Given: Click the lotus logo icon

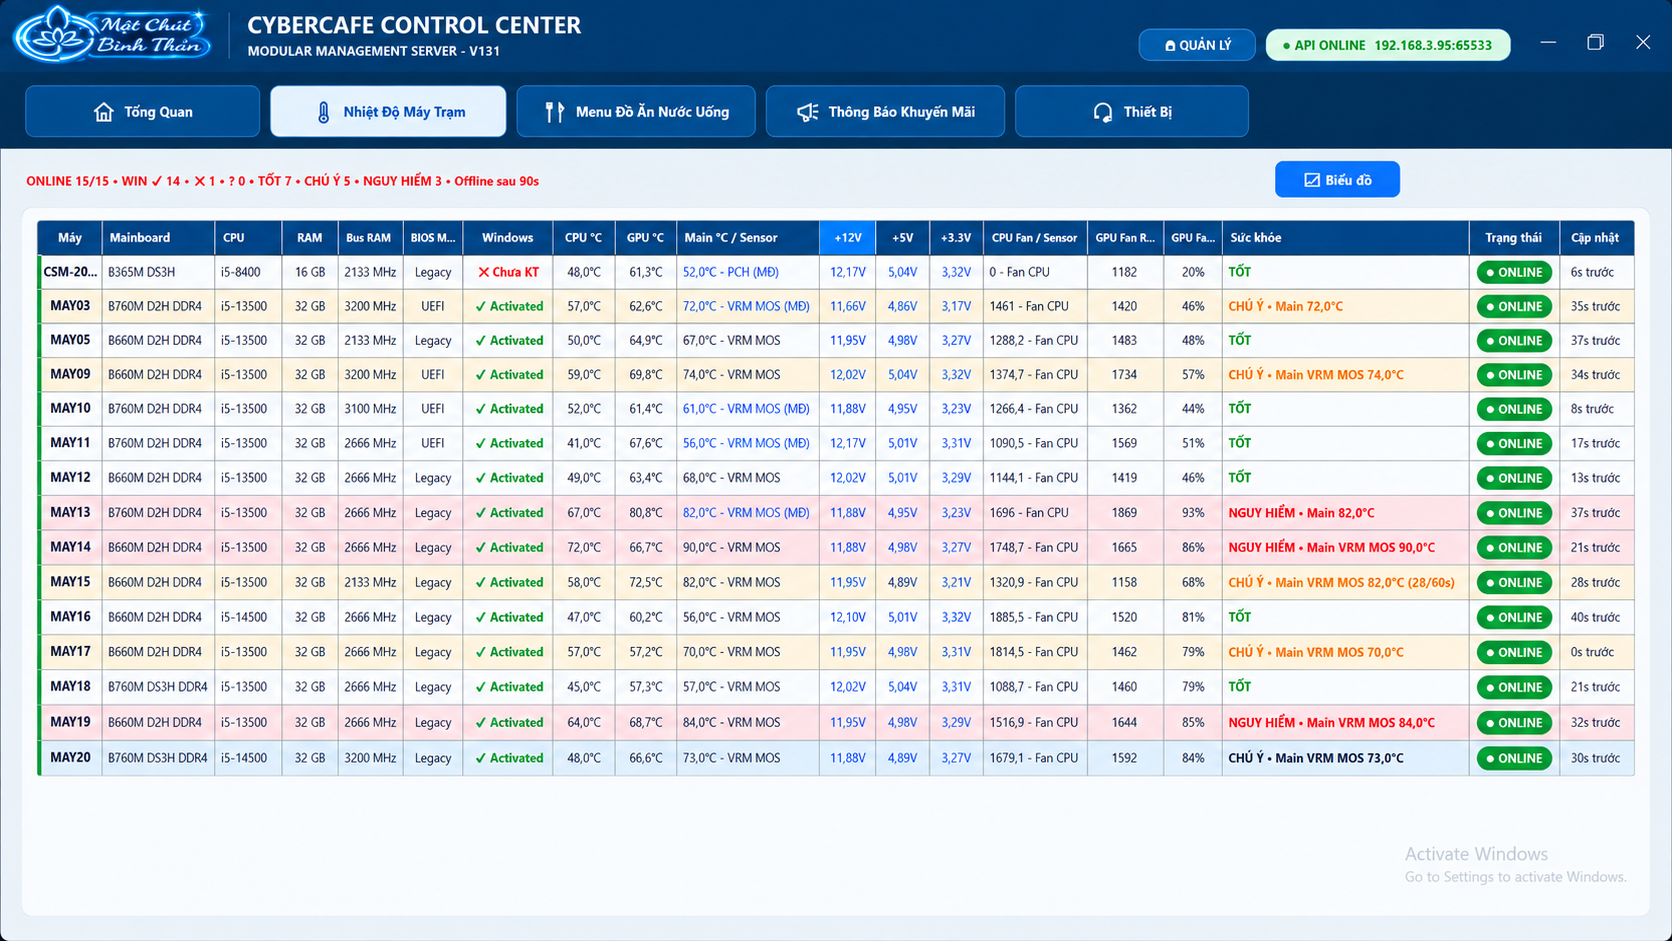Looking at the screenshot, I should [52, 35].
